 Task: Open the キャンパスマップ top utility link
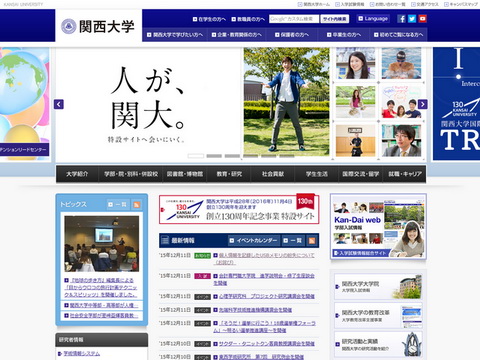(x=461, y=4)
